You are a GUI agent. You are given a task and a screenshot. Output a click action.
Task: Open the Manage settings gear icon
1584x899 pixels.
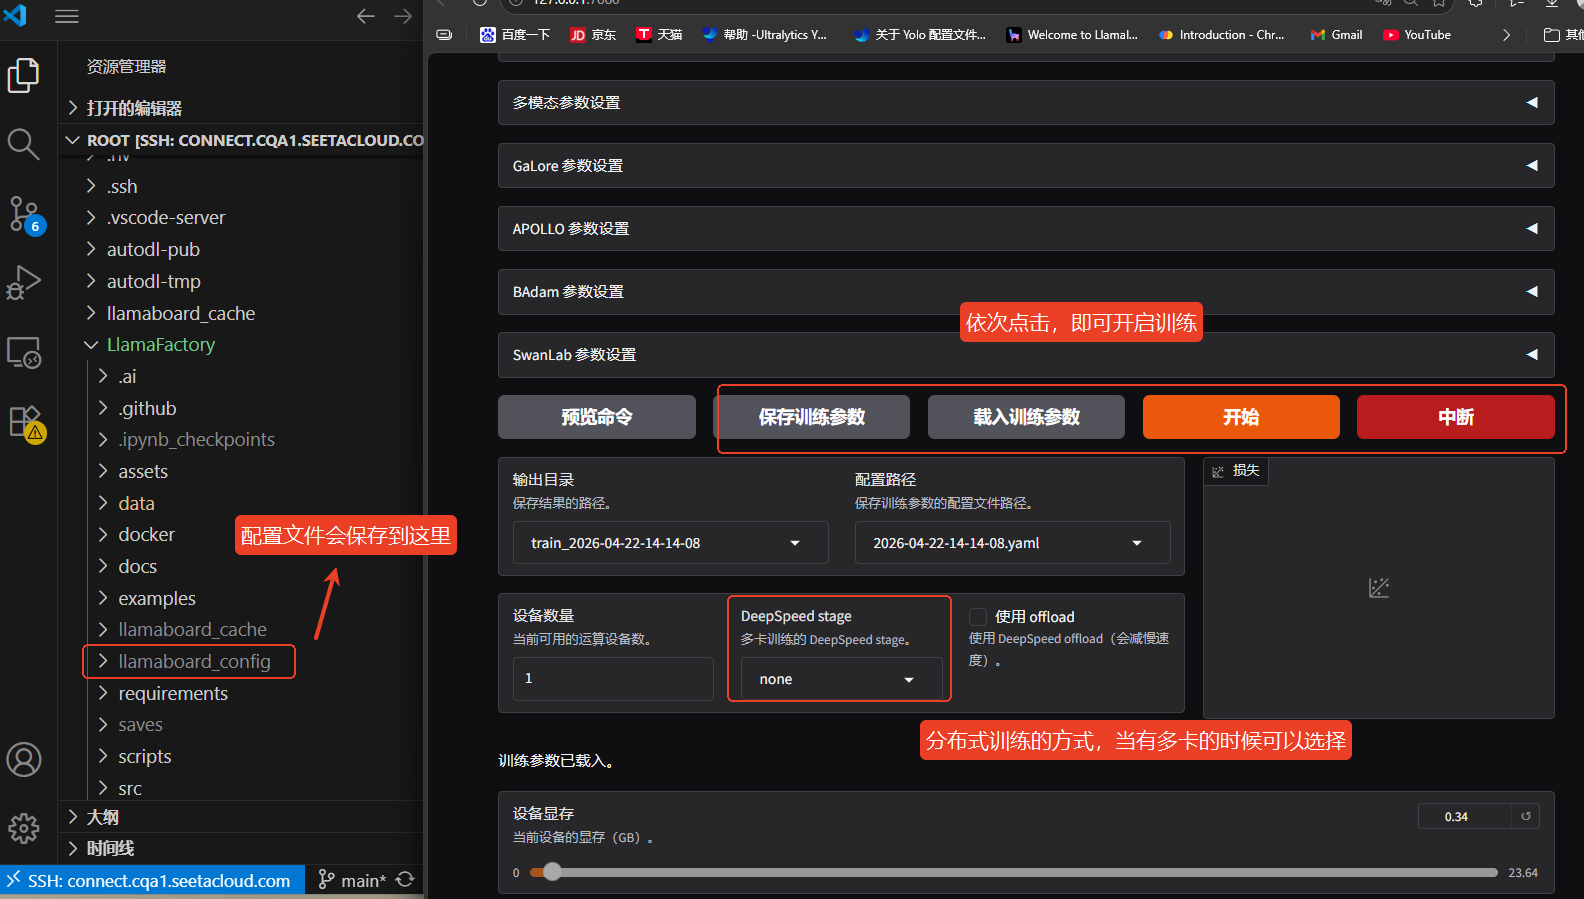24,828
